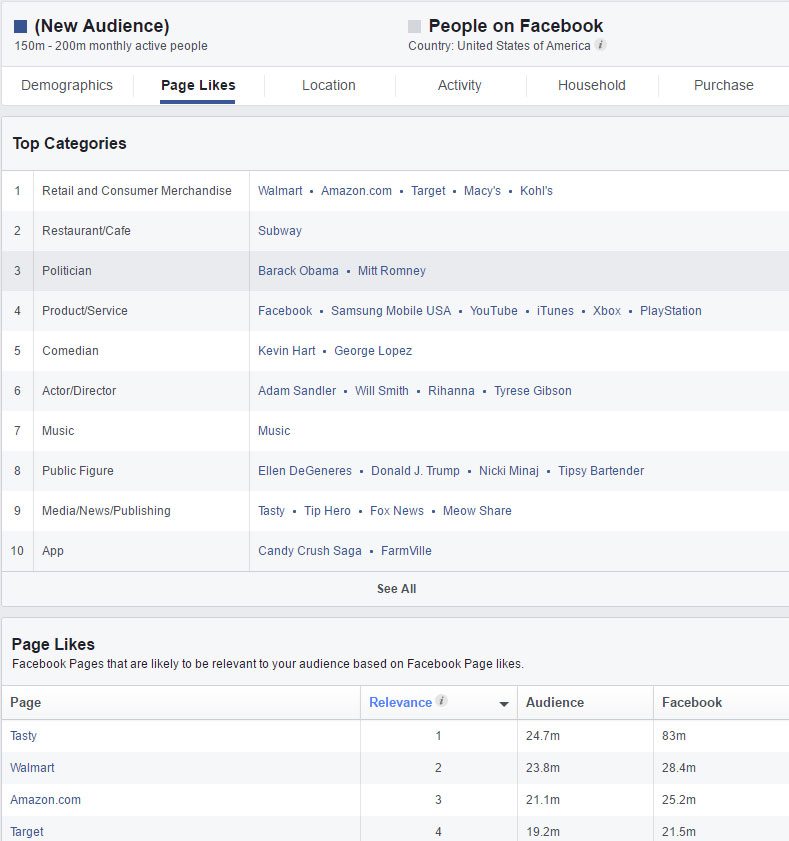789x841 pixels.
Task: Open Will Smith link
Action: coord(381,391)
